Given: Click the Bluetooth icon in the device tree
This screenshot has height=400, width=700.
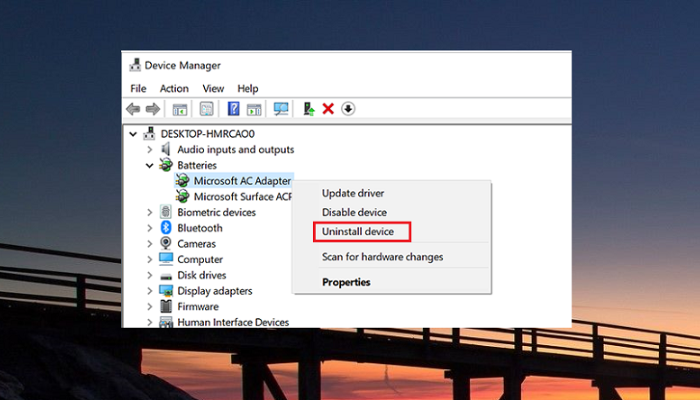Looking at the screenshot, I should pos(166,228).
